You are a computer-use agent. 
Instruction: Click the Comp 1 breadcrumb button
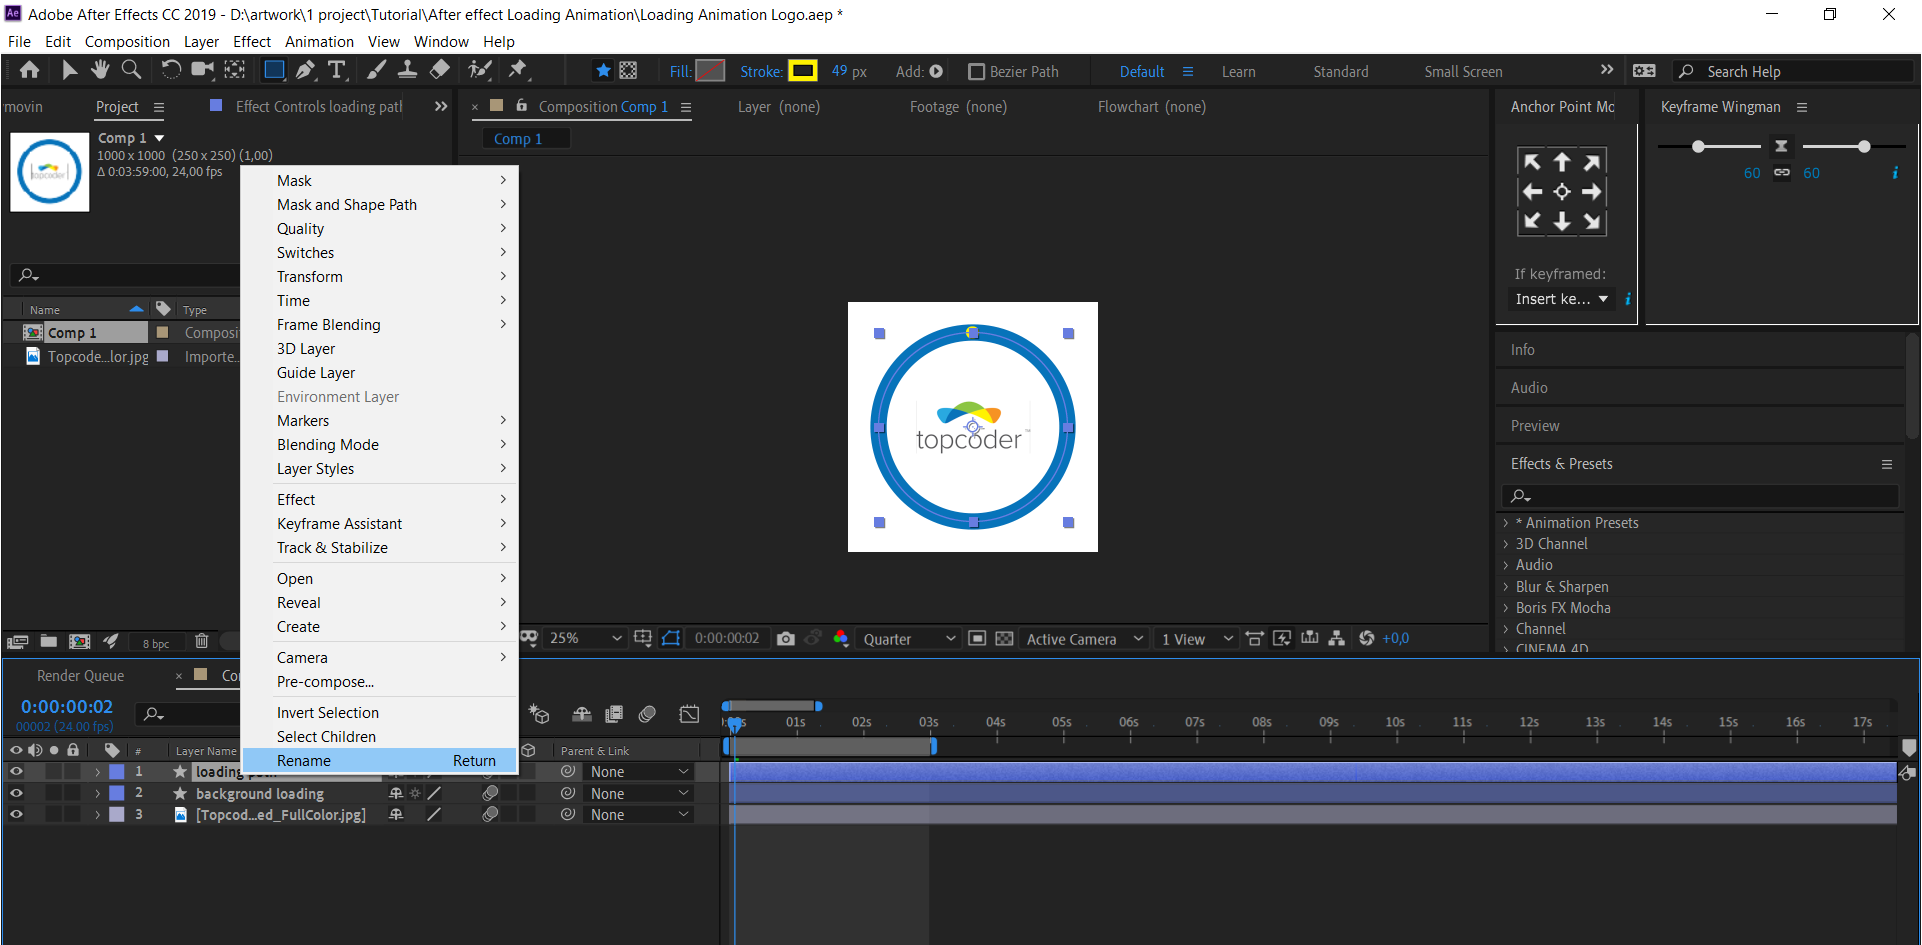526,139
